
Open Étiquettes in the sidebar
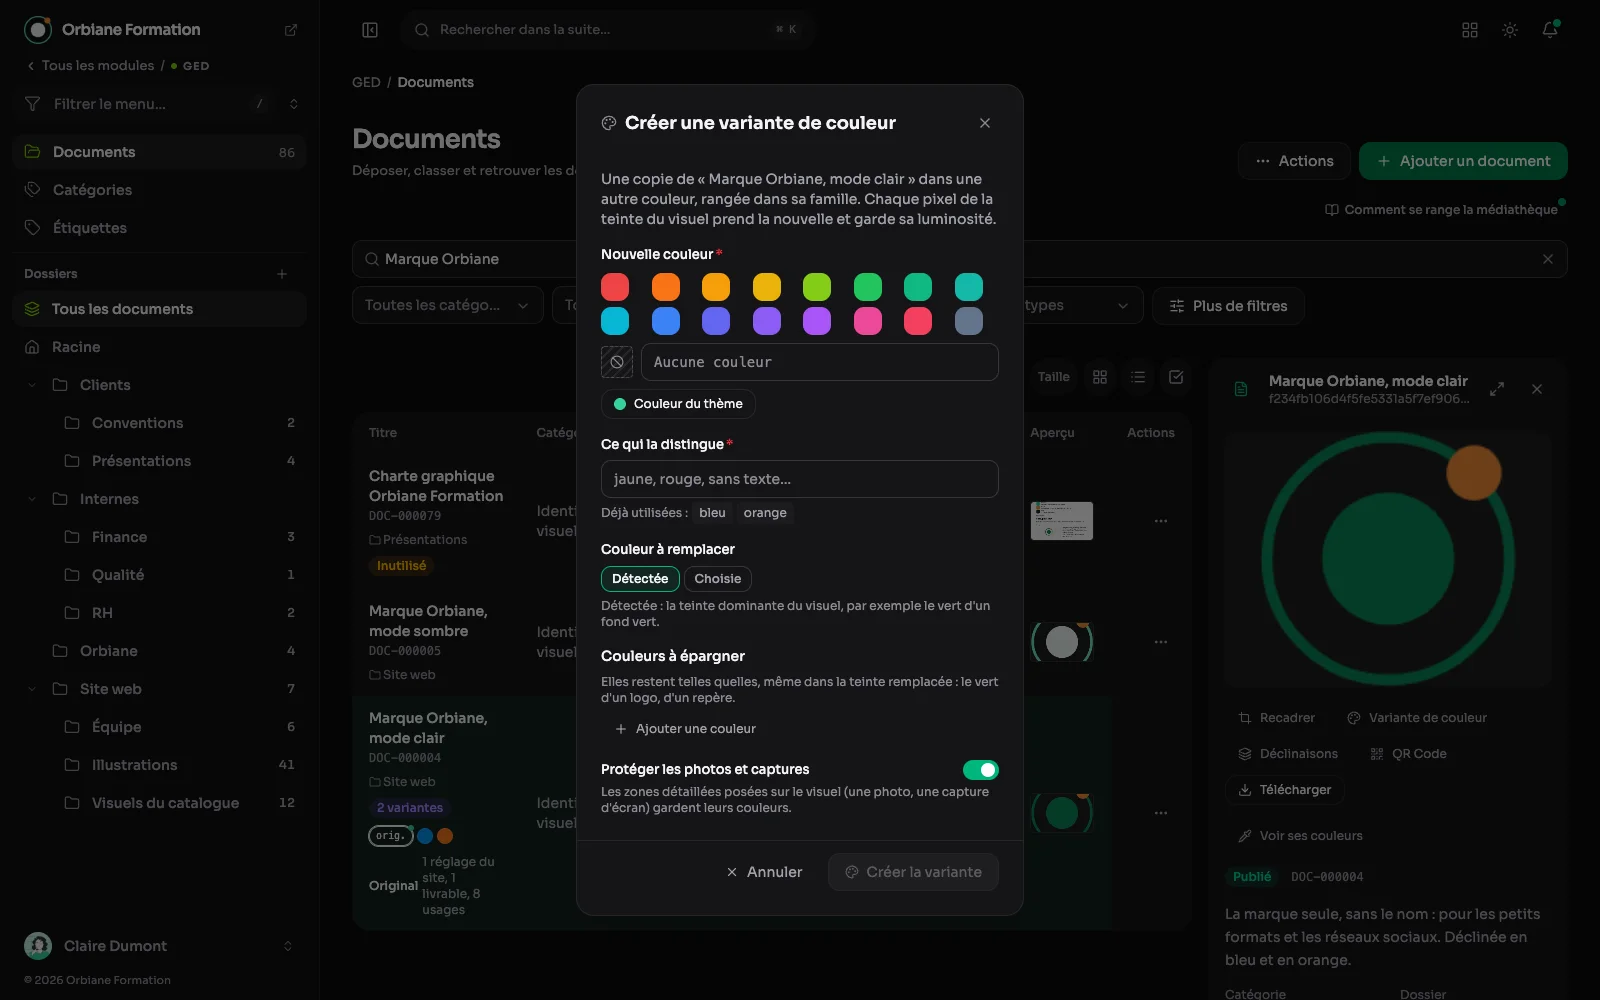pos(160,228)
